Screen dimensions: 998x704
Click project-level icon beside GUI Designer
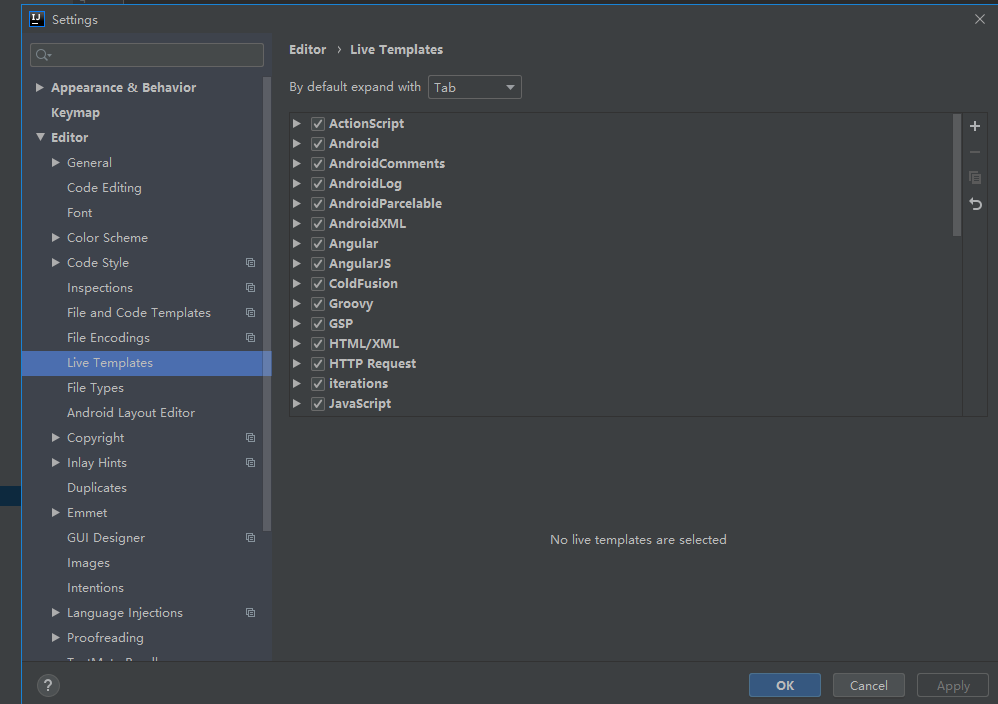click(250, 537)
